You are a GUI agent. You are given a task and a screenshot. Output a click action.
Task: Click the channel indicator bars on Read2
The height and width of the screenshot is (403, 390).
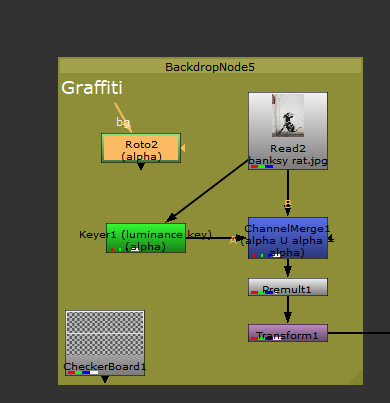pyautogui.click(x=262, y=166)
